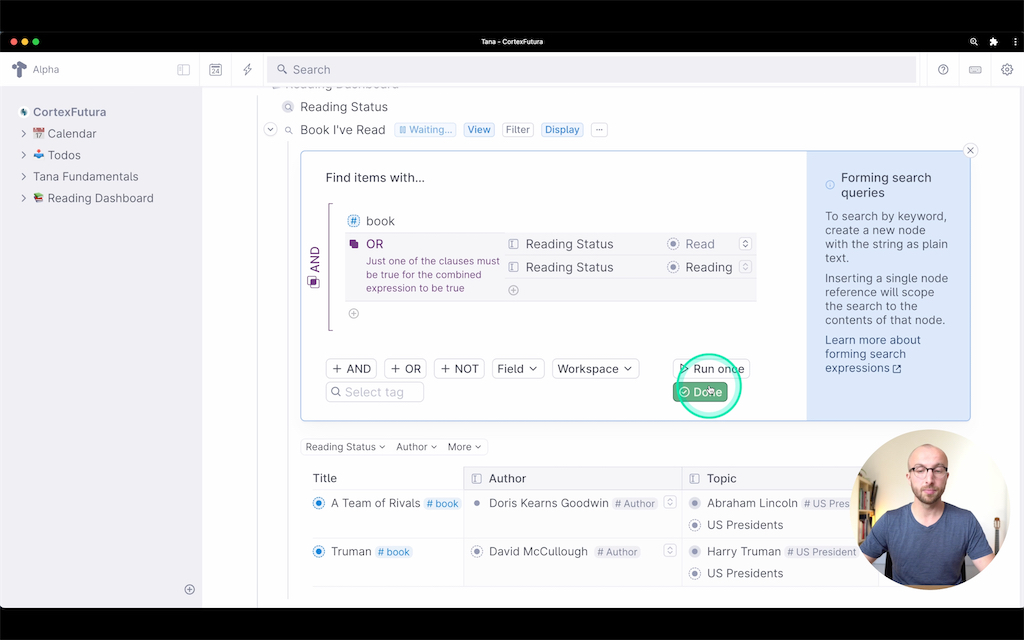This screenshot has height=640, width=1024.
Task: Open the Author filter dropdown
Action: [x=416, y=447]
